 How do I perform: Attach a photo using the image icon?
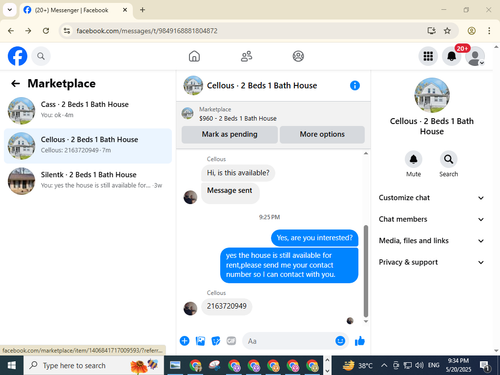[x=200, y=341]
